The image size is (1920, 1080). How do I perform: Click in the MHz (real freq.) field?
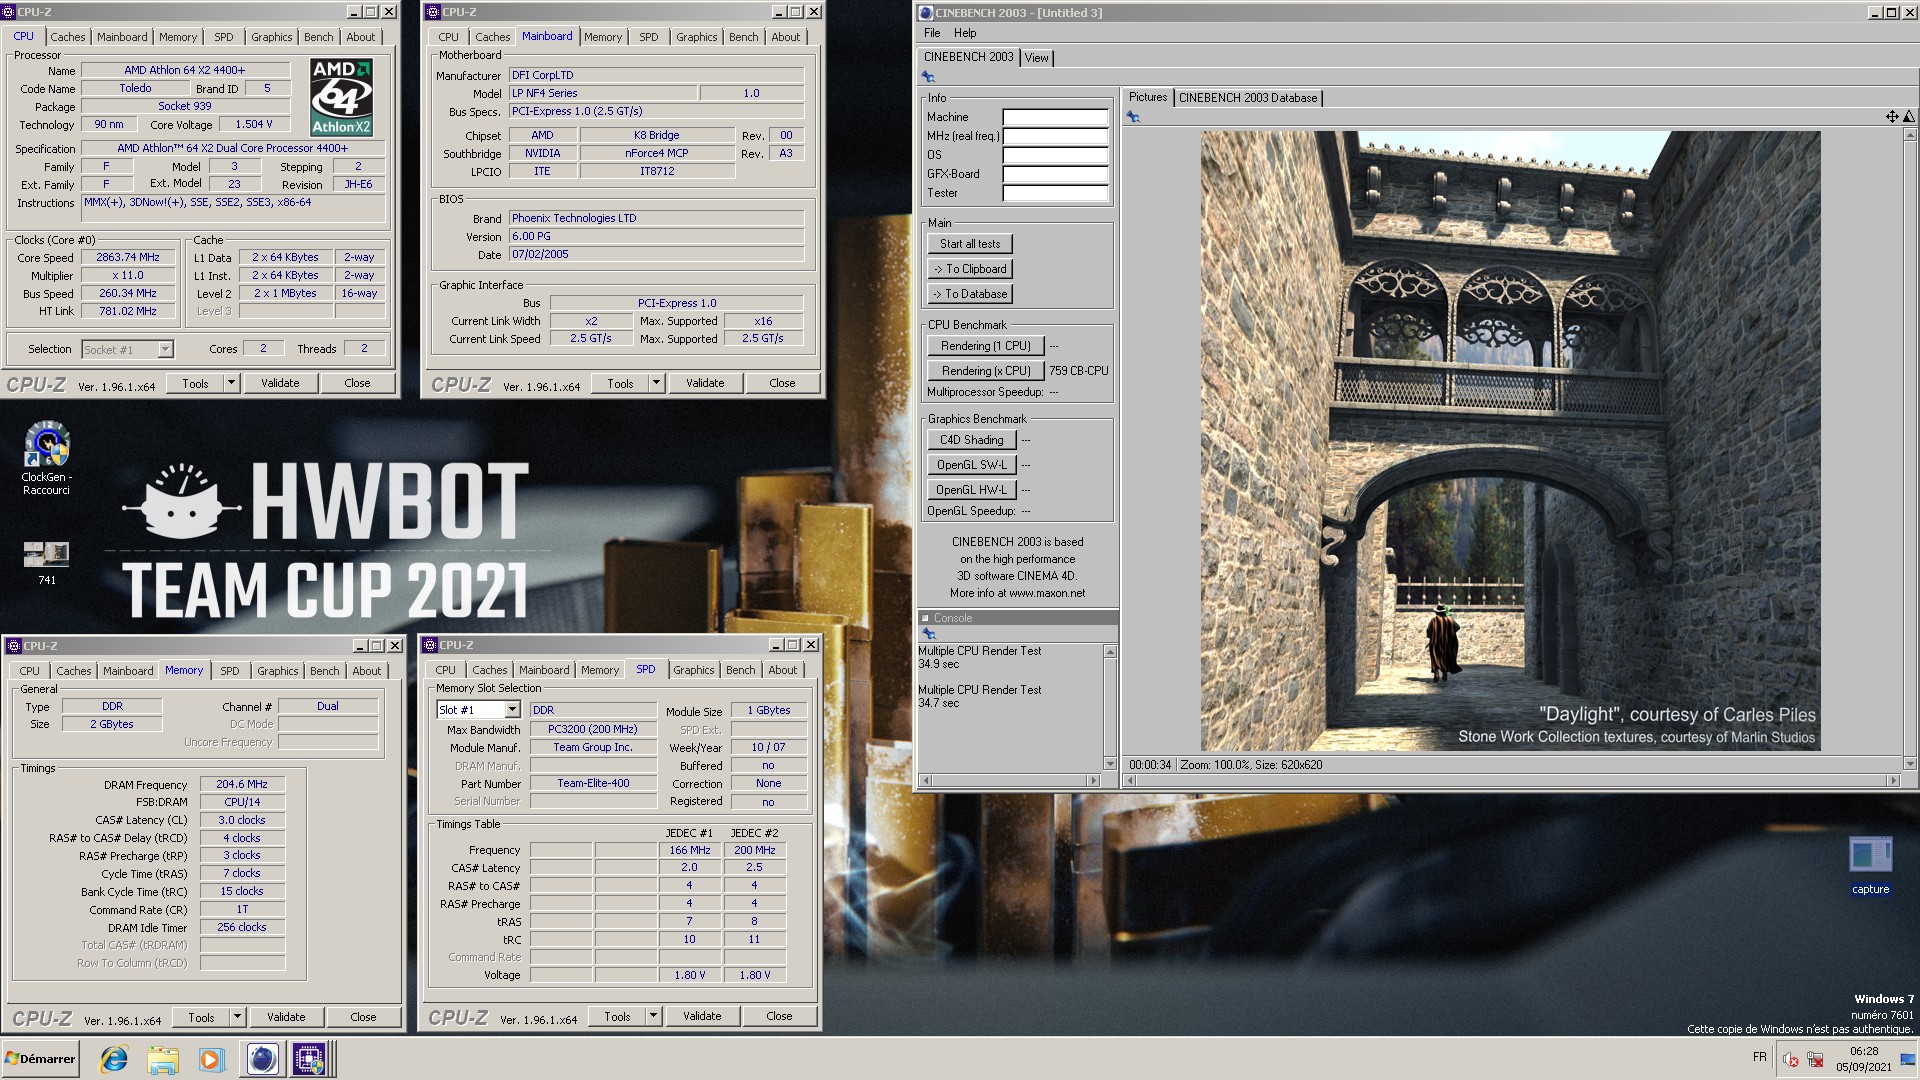pyautogui.click(x=1055, y=136)
